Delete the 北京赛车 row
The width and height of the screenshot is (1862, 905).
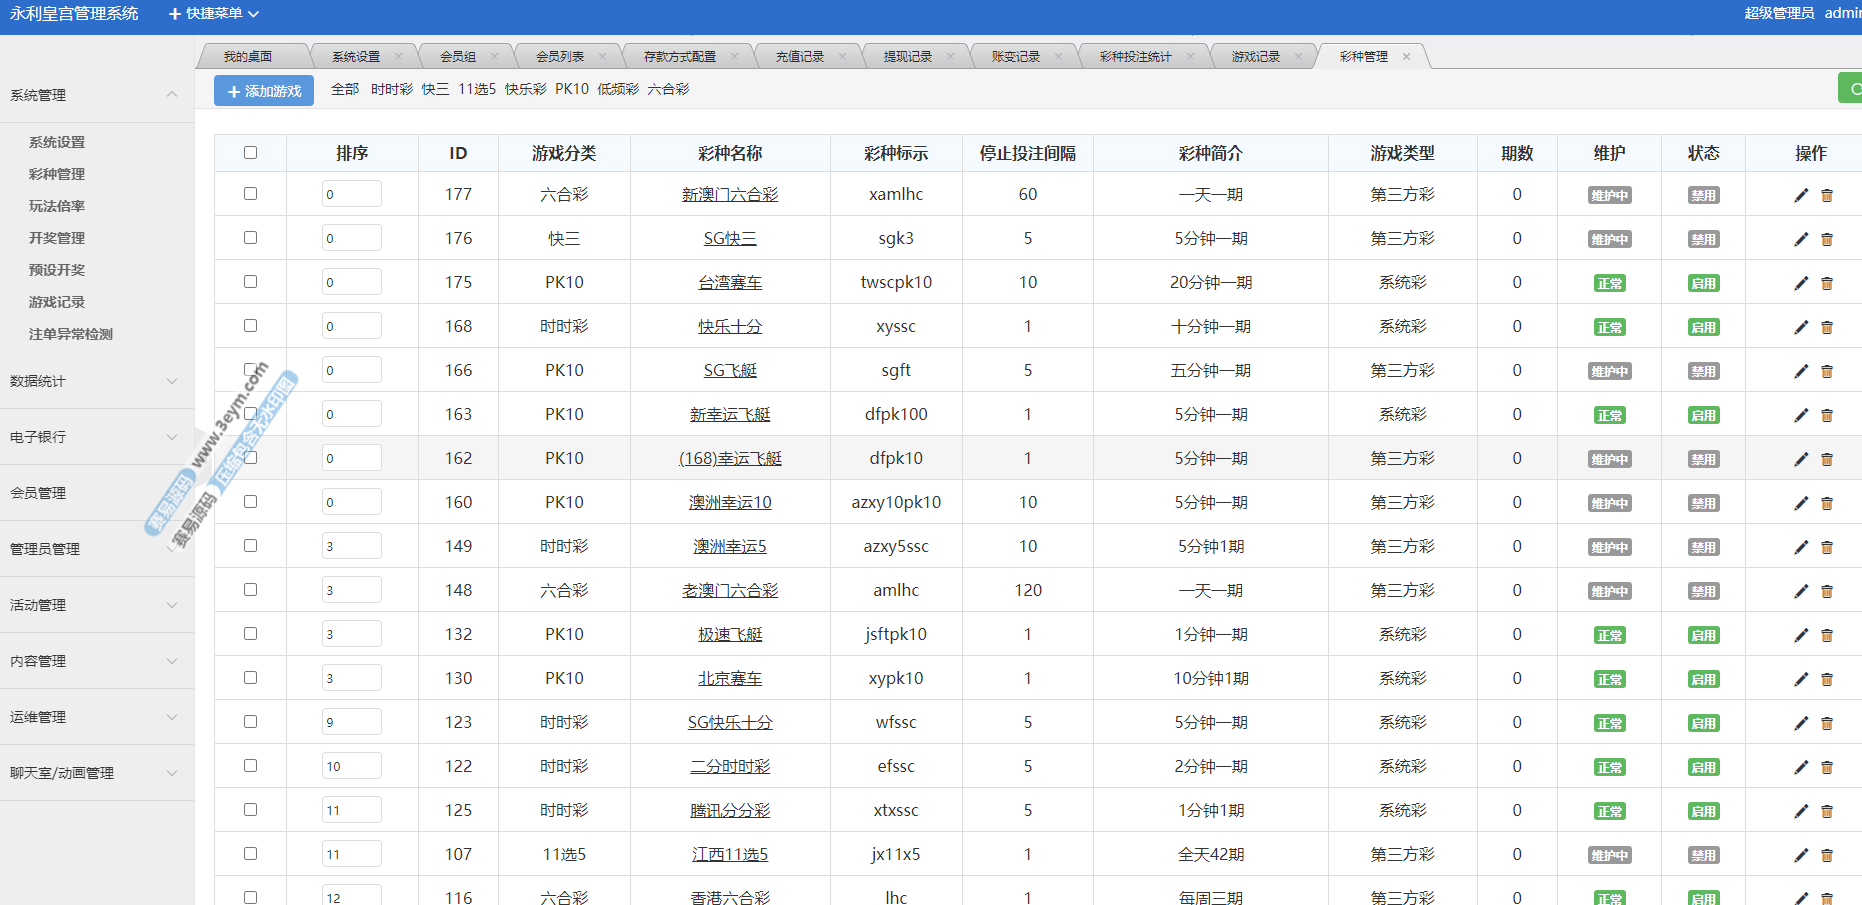coord(1827,679)
